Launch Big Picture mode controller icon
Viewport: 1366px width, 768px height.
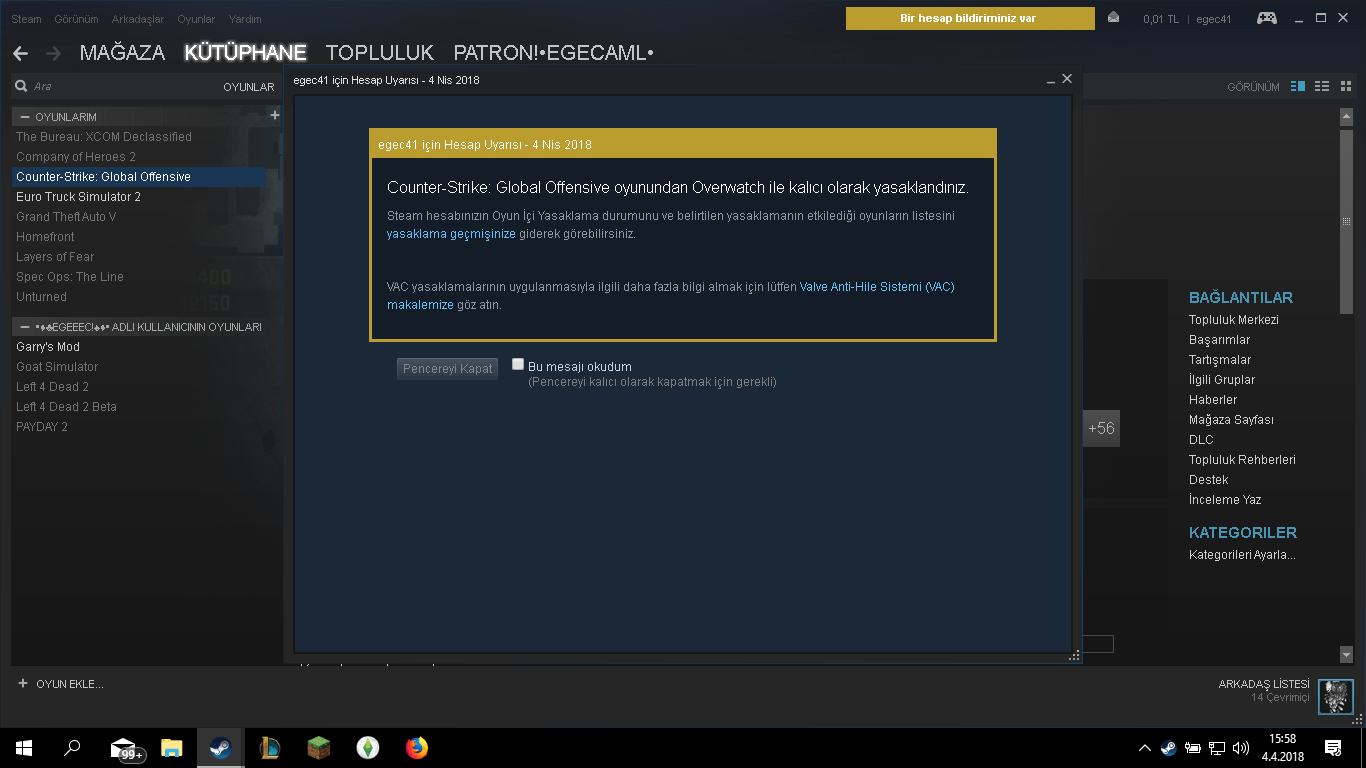[x=1266, y=18]
